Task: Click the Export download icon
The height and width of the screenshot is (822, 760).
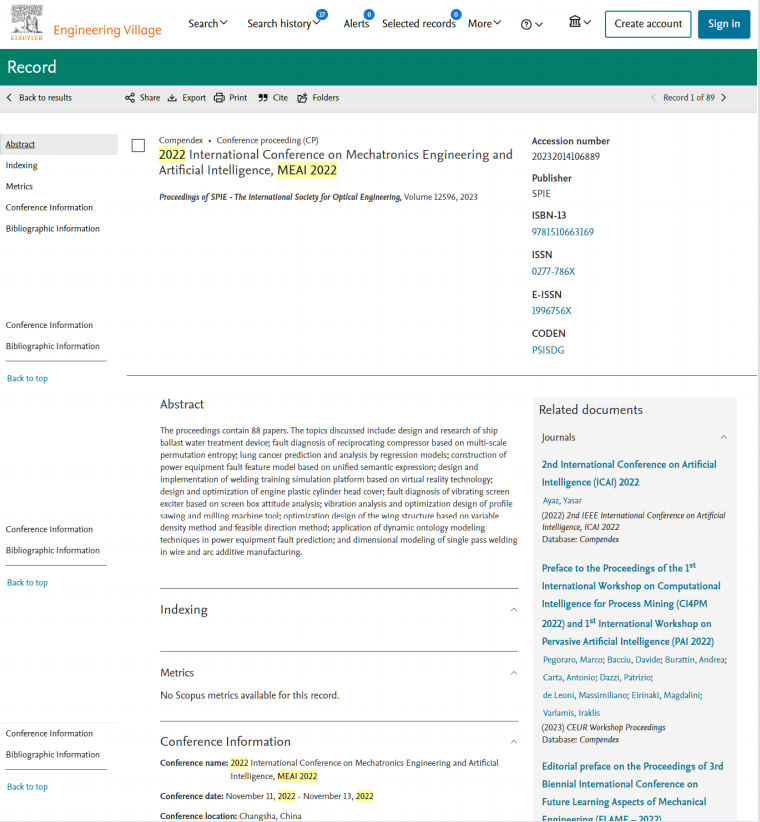Action: coord(172,98)
